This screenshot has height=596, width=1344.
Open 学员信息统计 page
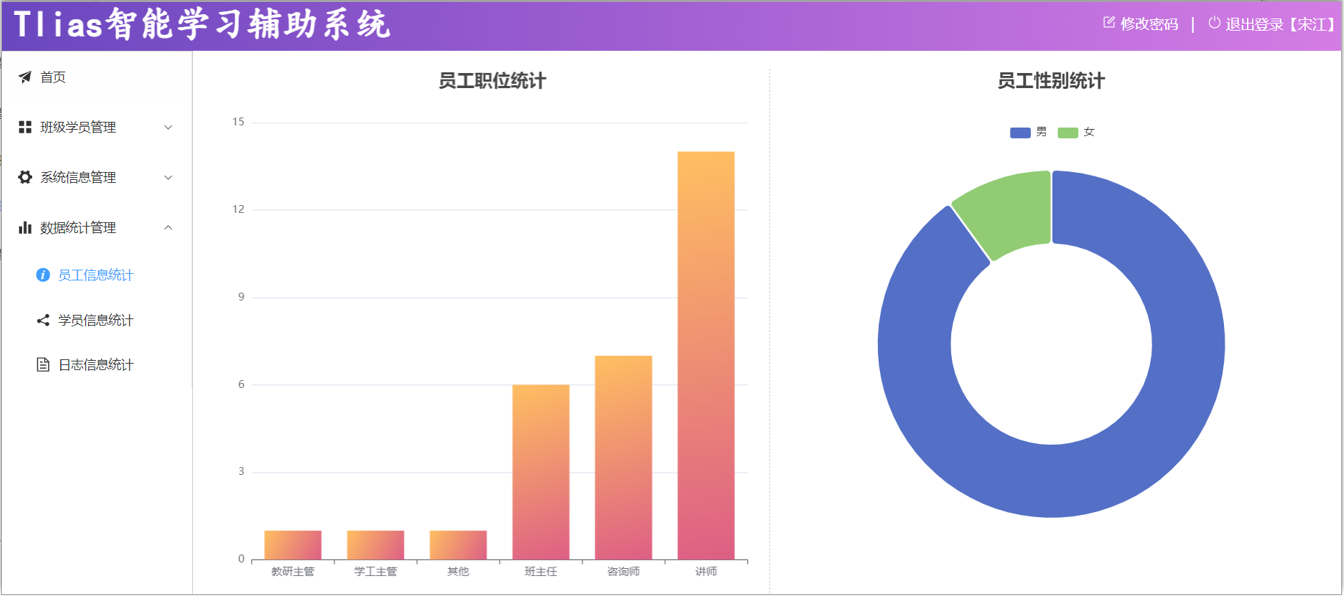click(96, 320)
